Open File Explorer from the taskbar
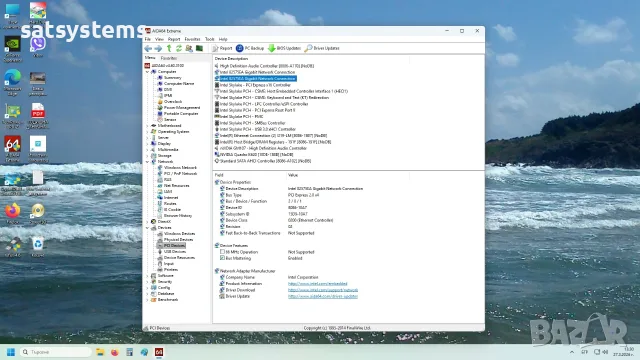The height and width of the screenshot is (360, 640). [x=100, y=352]
